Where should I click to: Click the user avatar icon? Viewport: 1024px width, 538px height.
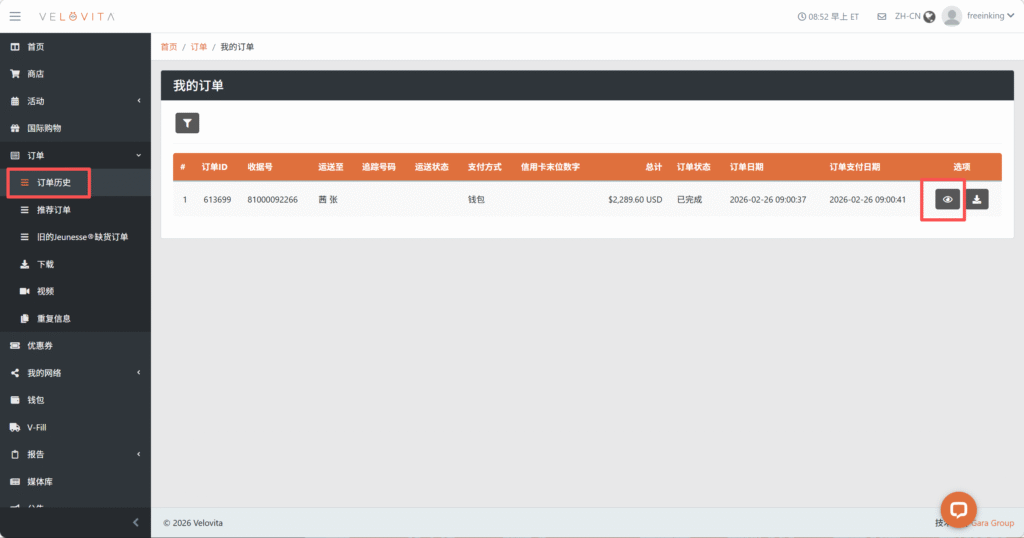[x=952, y=16]
